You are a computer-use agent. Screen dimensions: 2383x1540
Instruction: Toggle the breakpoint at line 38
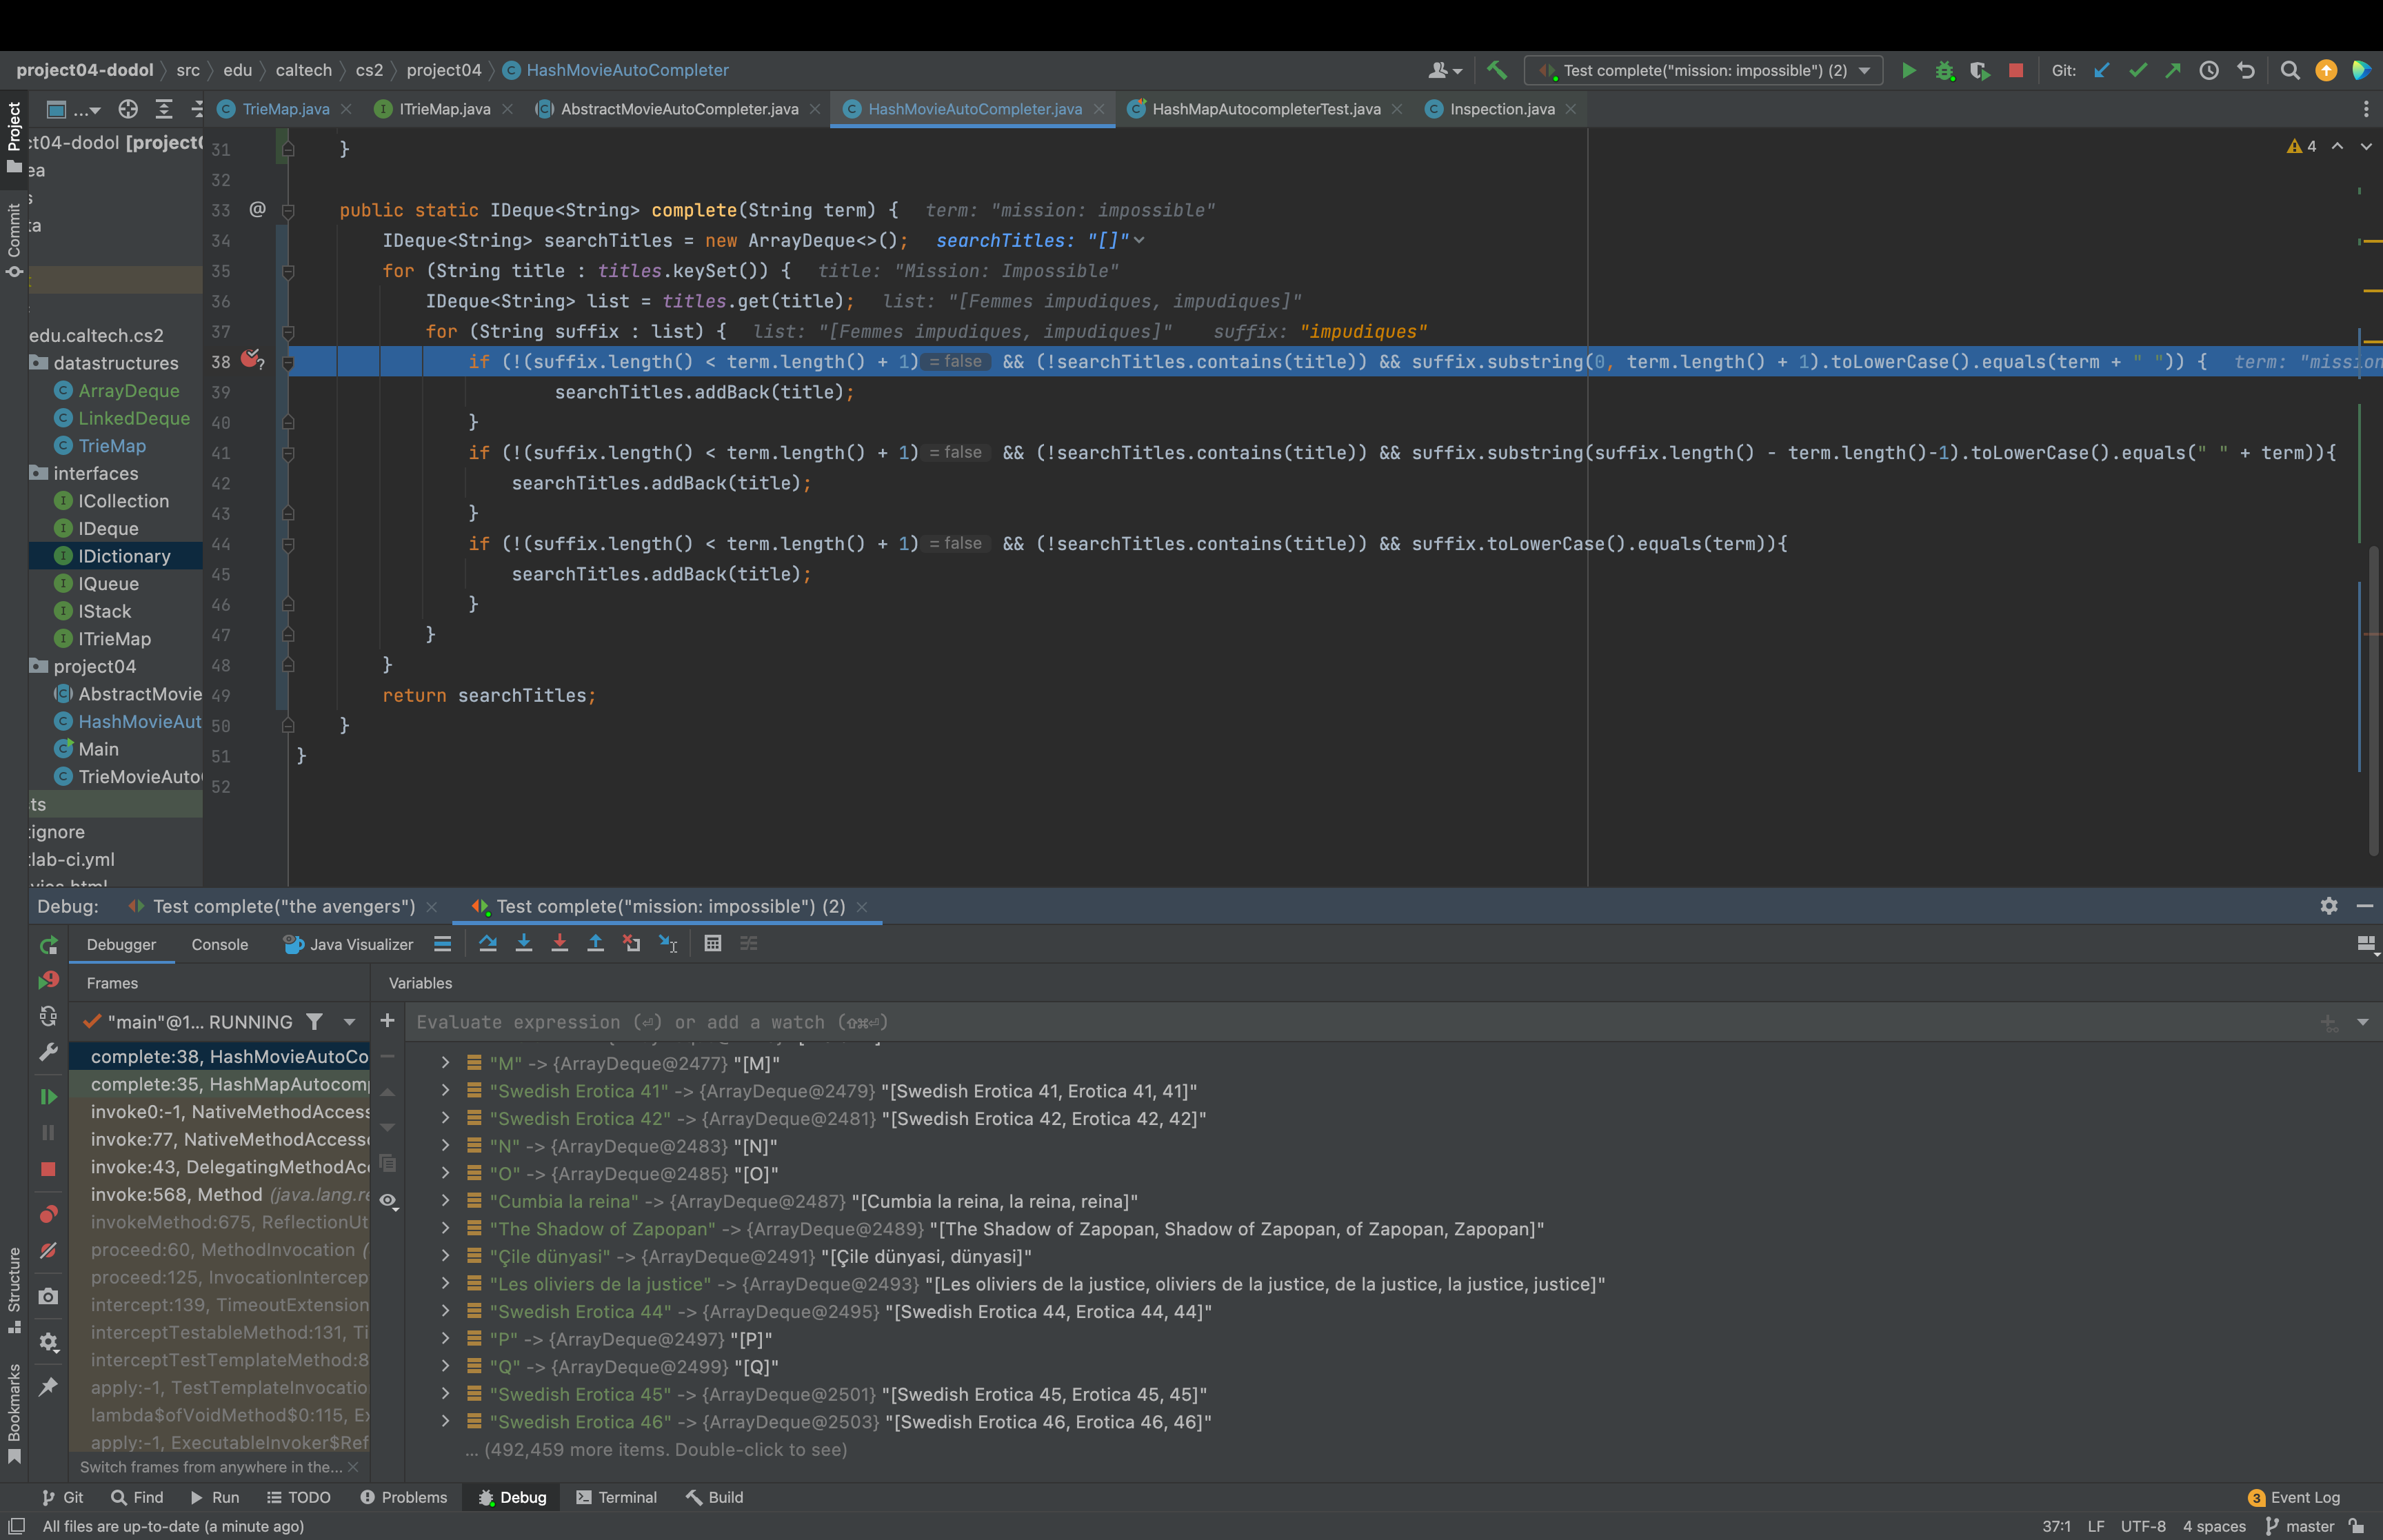(x=250, y=360)
